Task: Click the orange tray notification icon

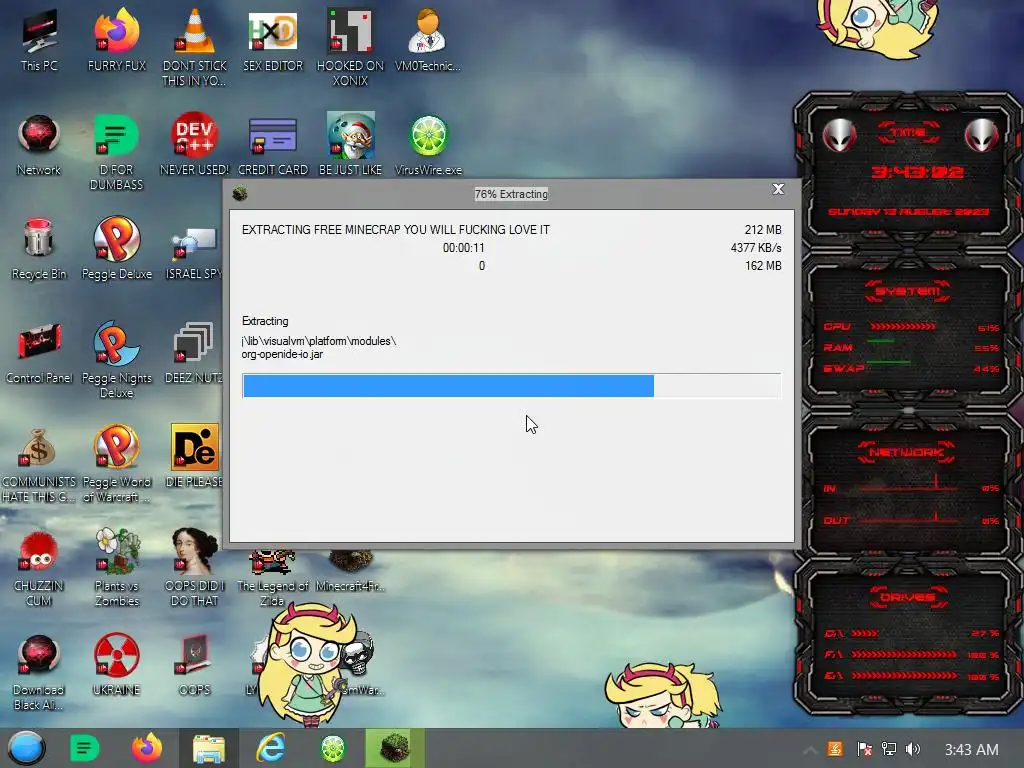Action: pos(835,748)
